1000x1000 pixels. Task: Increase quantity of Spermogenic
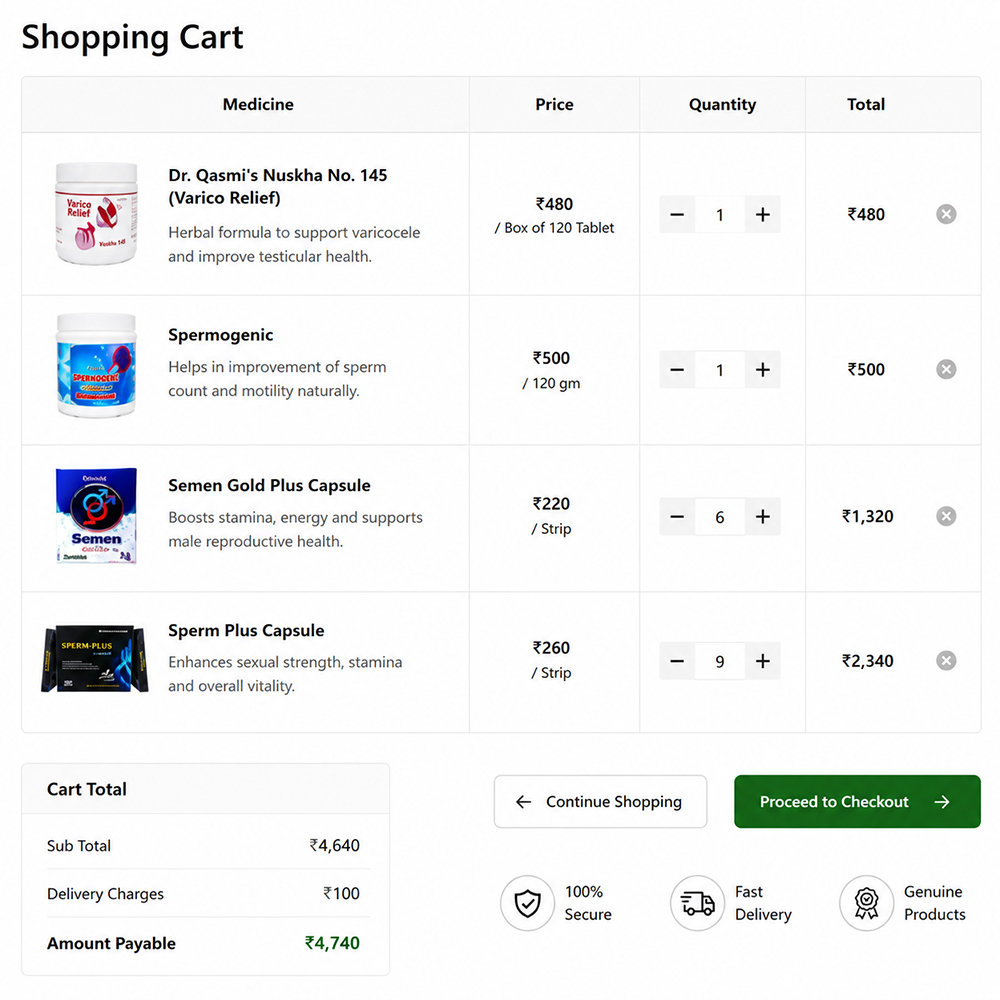point(763,369)
